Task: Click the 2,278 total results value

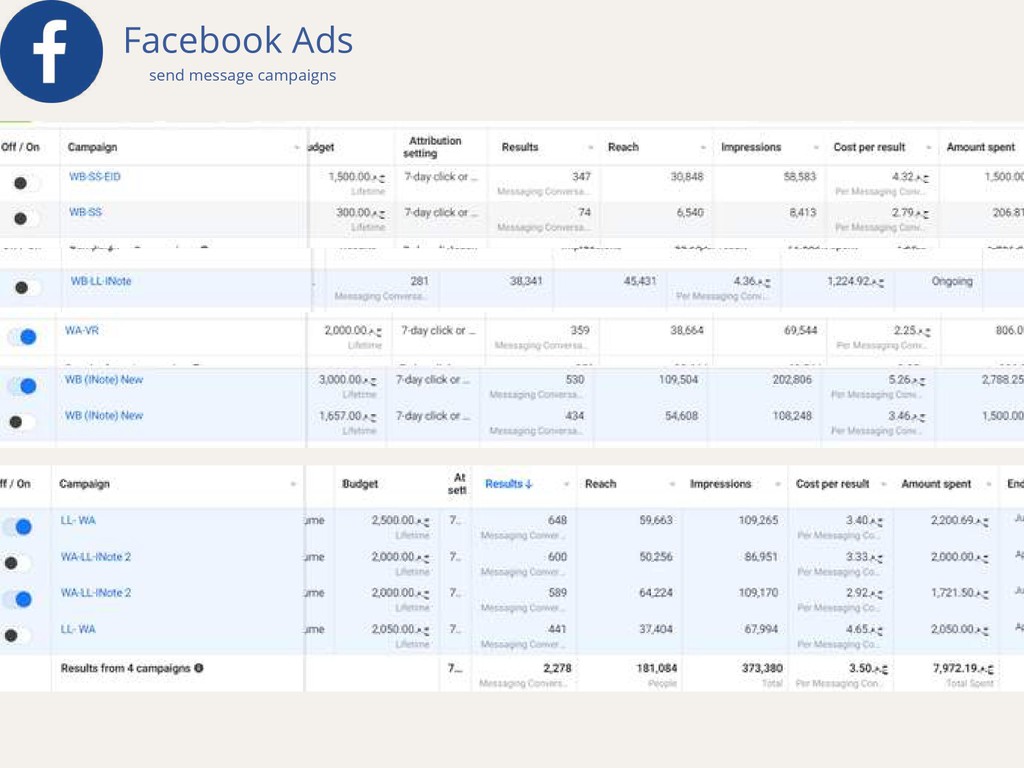Action: coord(557,668)
